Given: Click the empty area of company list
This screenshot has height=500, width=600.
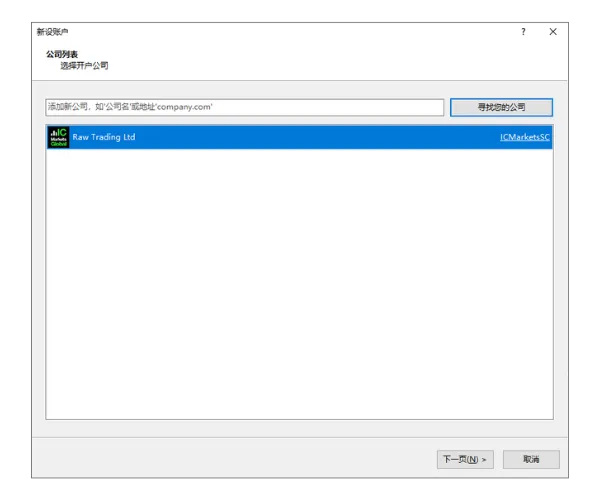Looking at the screenshot, I should point(300,290).
